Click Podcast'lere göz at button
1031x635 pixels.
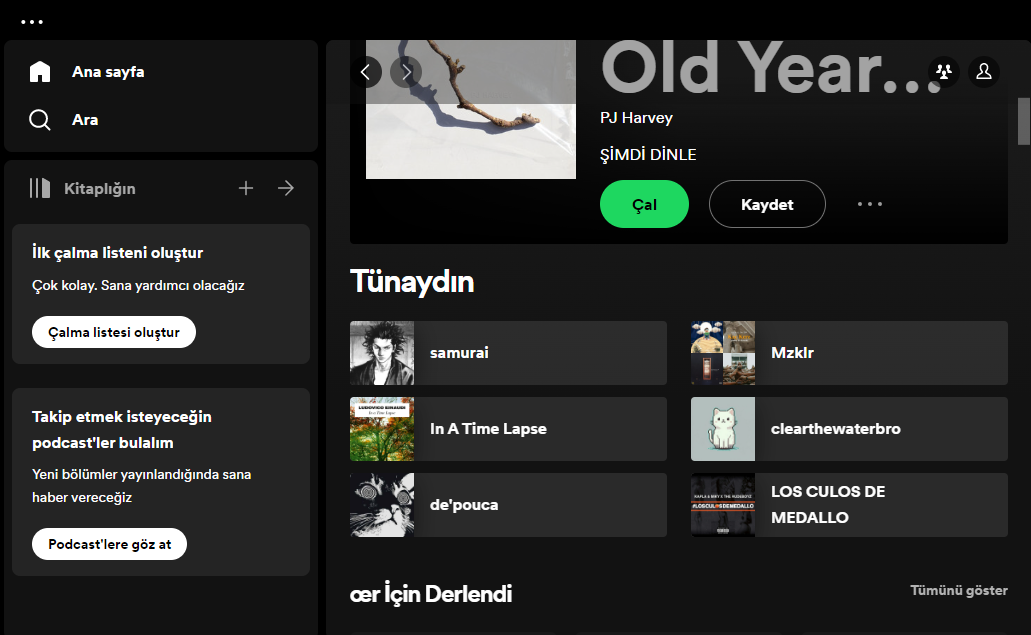coord(109,544)
